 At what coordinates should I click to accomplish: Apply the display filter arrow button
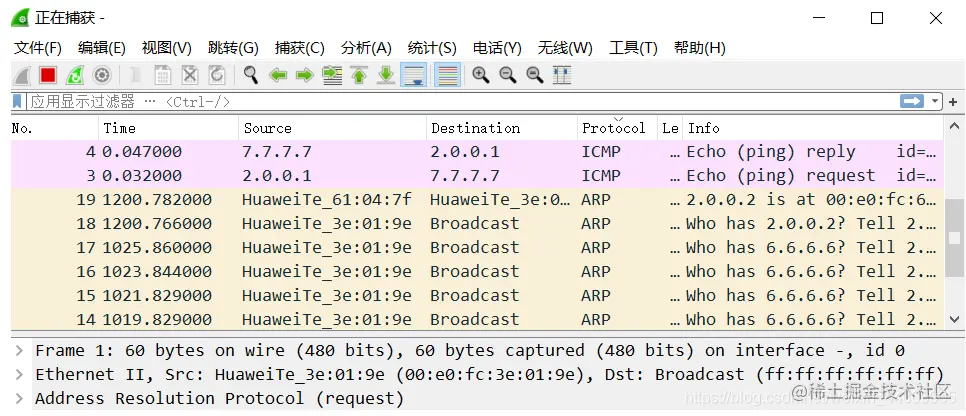tap(912, 102)
